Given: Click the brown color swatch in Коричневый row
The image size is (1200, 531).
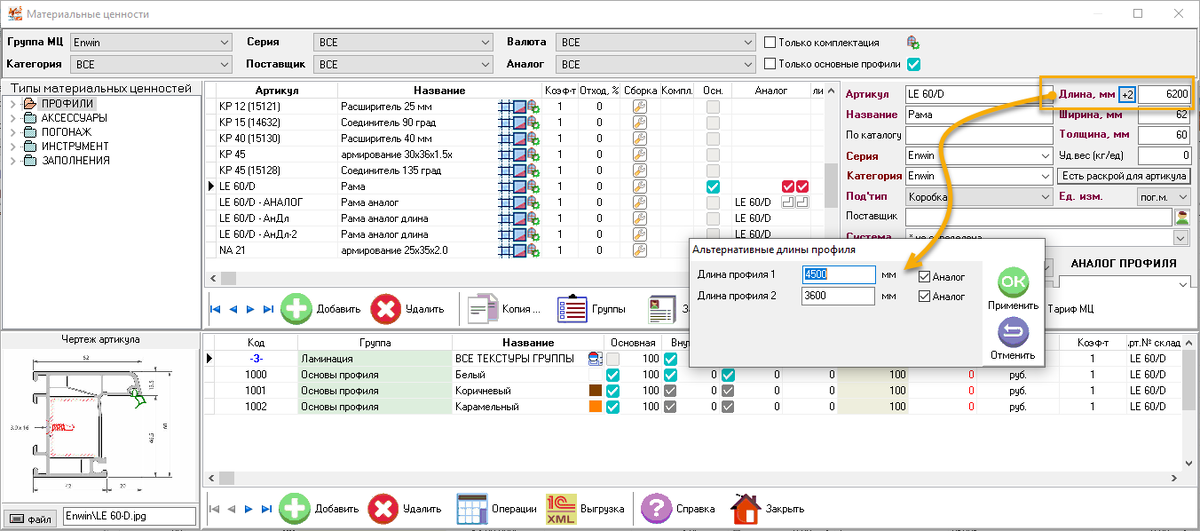Looking at the screenshot, I should 594,391.
